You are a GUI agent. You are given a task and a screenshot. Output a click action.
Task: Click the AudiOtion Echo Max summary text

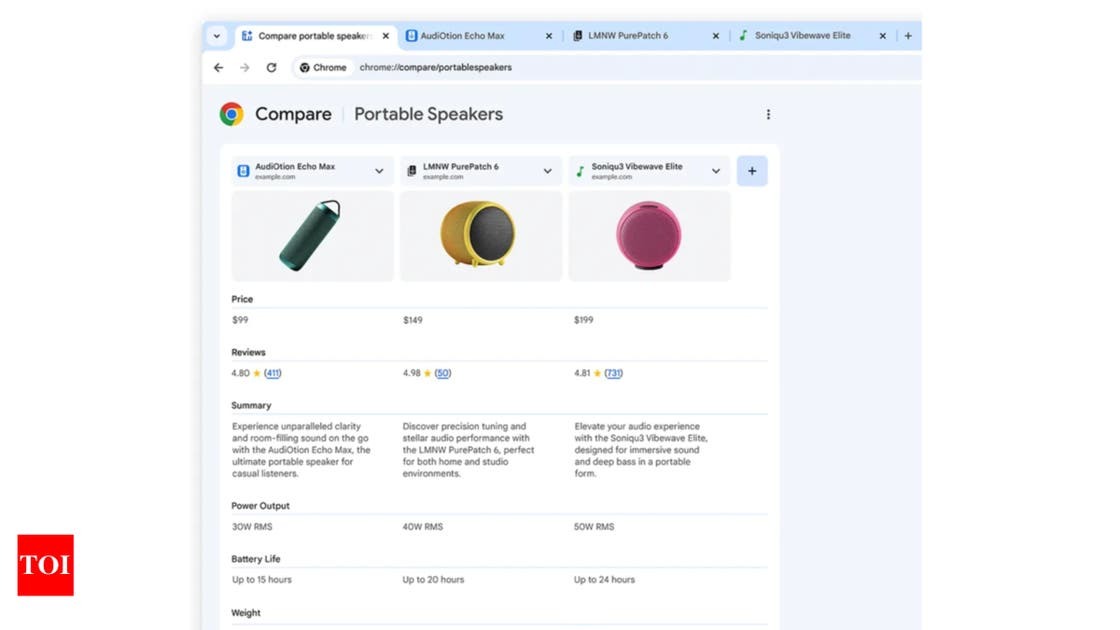pos(301,450)
